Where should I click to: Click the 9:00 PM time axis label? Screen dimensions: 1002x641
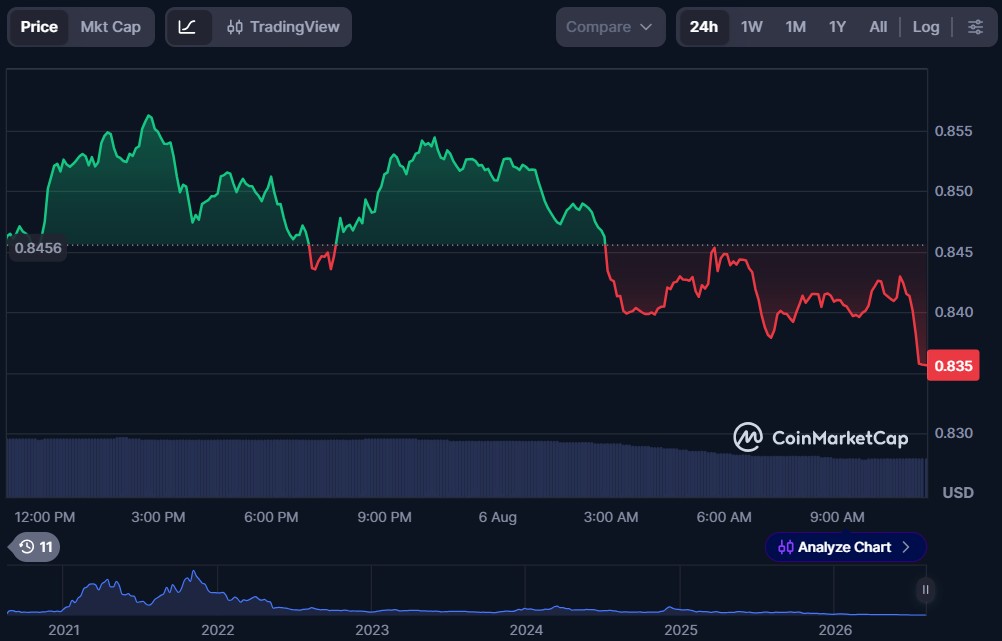(x=384, y=517)
